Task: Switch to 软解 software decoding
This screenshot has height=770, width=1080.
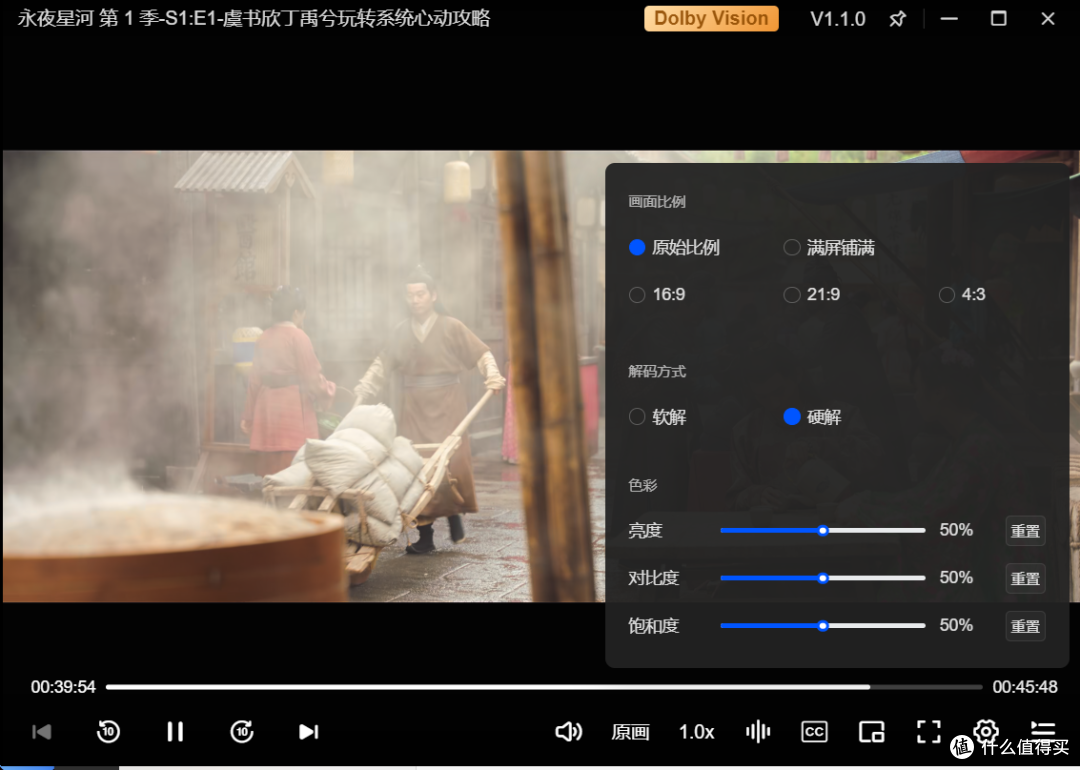Action: click(658, 417)
